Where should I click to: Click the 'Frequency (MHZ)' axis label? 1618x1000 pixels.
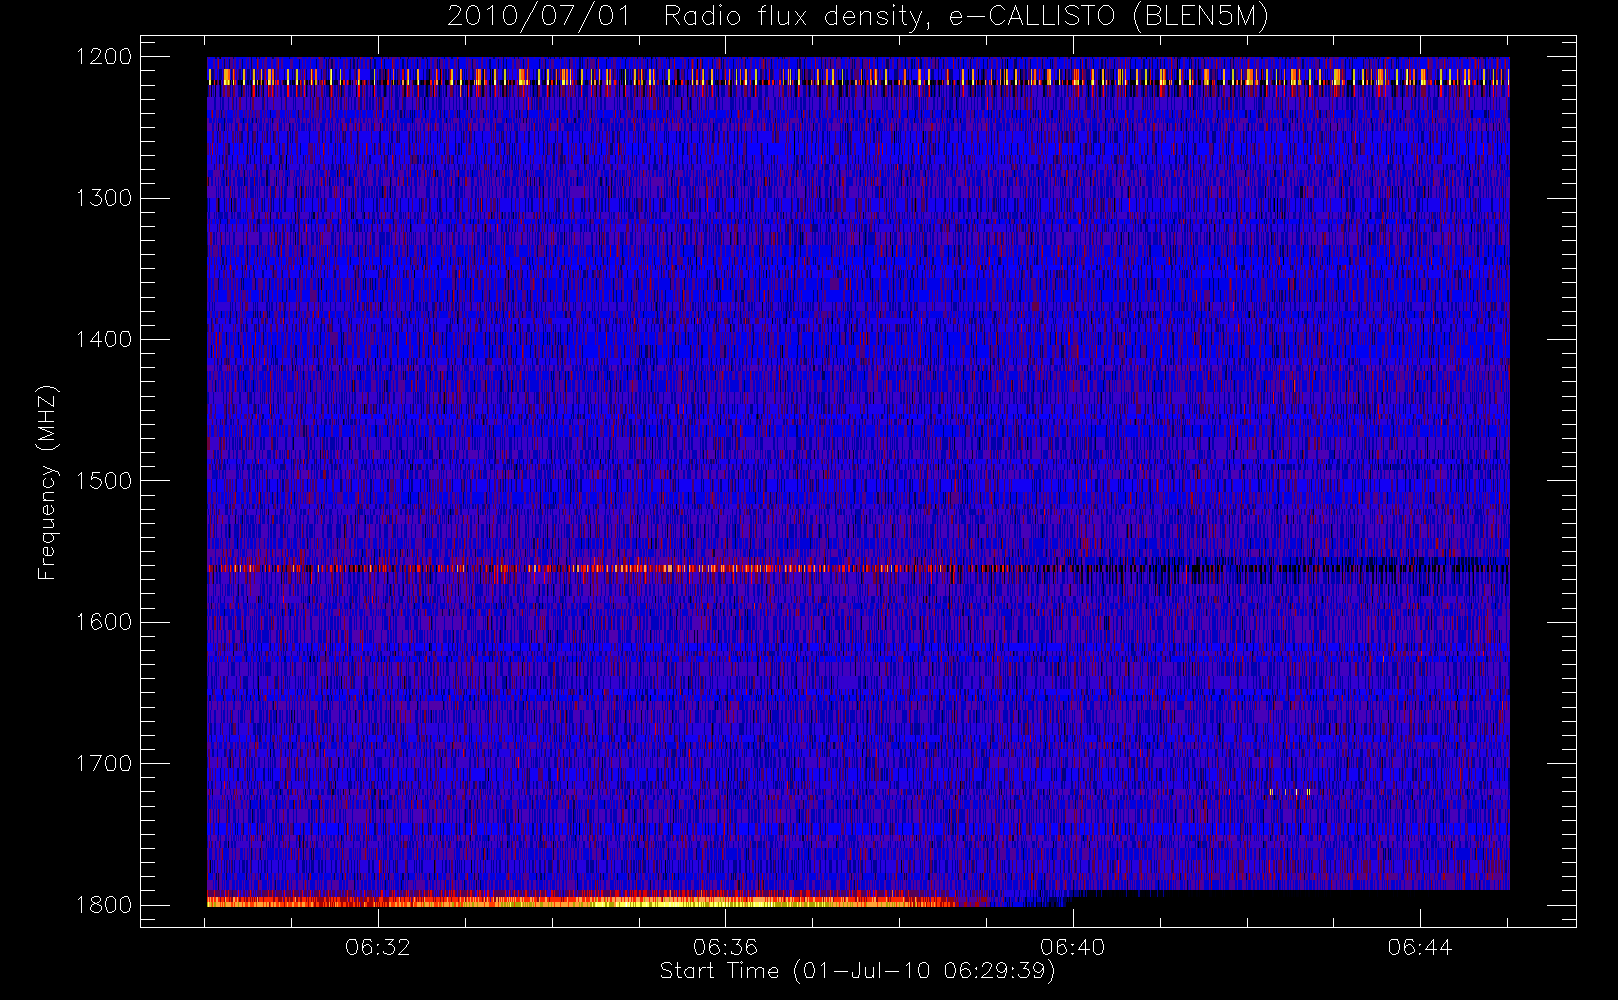[x=47, y=482]
